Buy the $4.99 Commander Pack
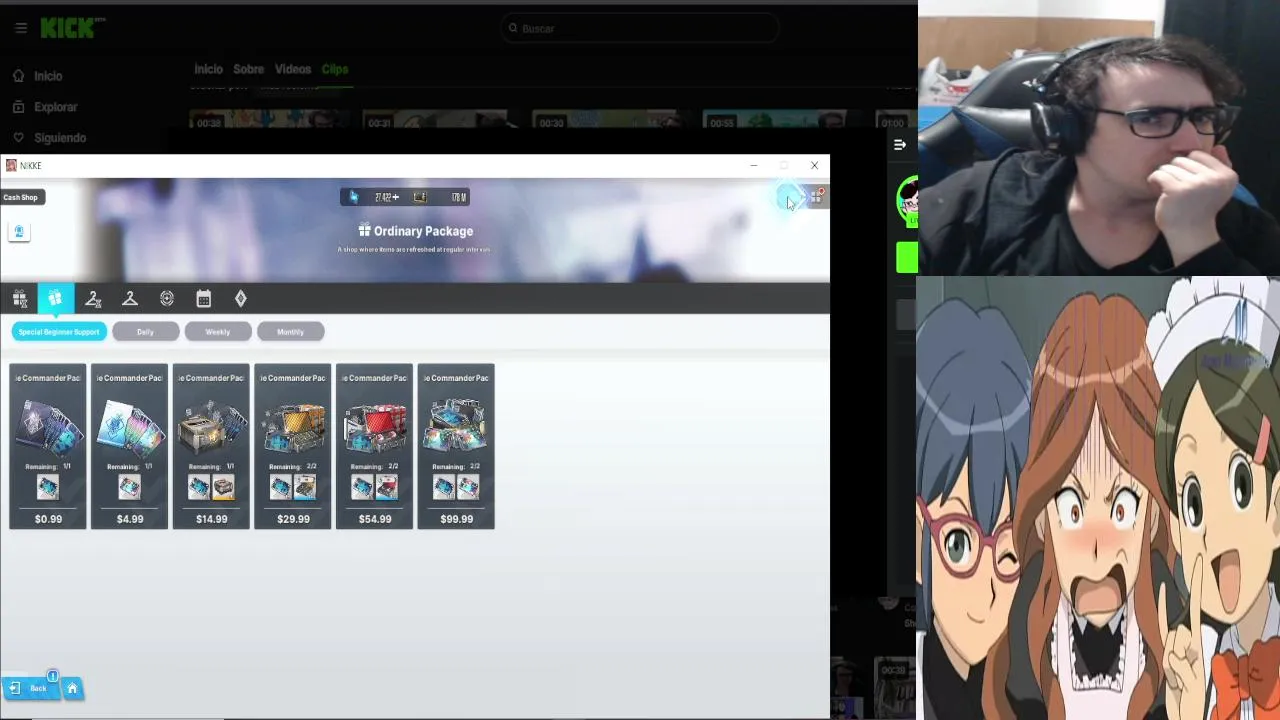 click(130, 519)
